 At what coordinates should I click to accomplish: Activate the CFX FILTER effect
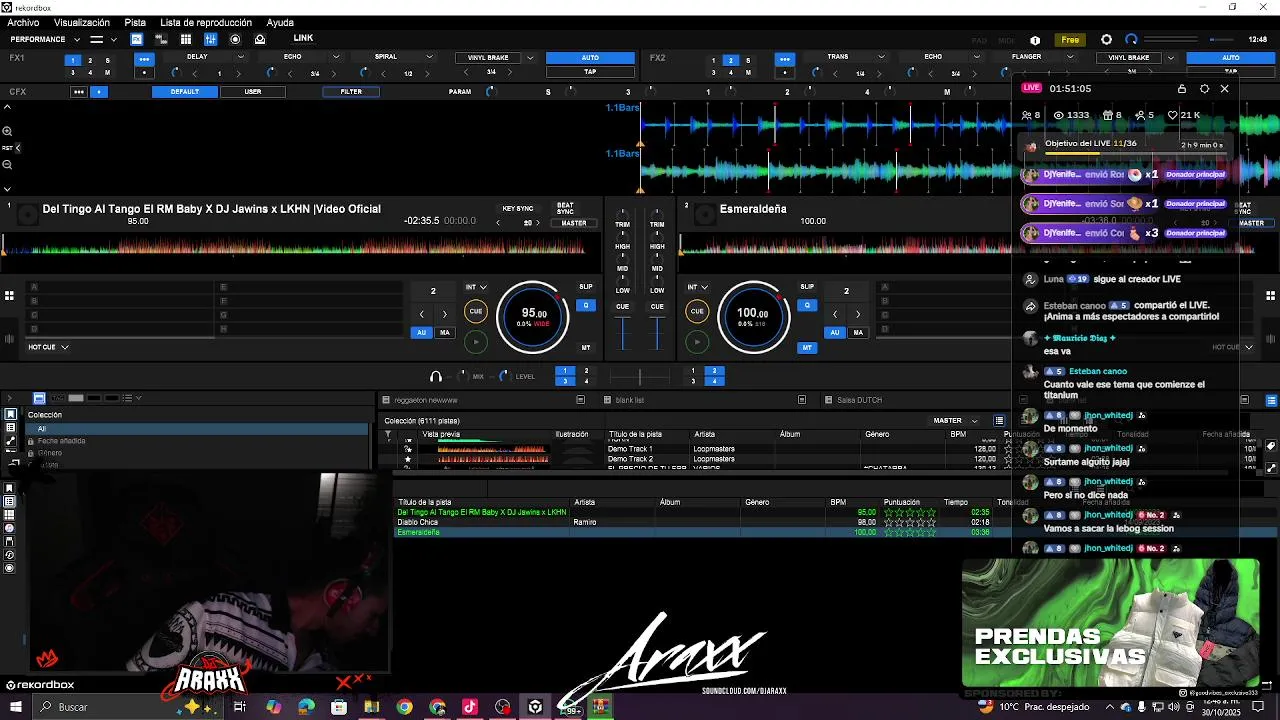[351, 92]
